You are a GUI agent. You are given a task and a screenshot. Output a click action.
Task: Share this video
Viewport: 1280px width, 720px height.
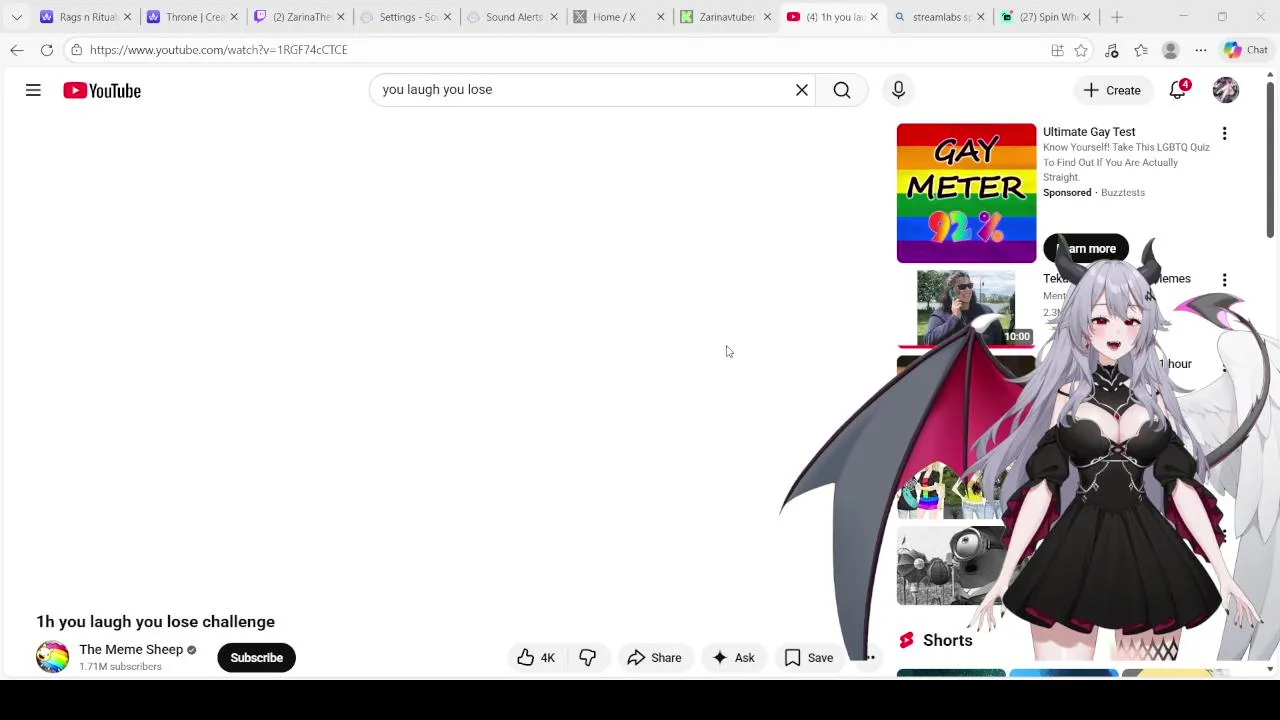[654, 658]
